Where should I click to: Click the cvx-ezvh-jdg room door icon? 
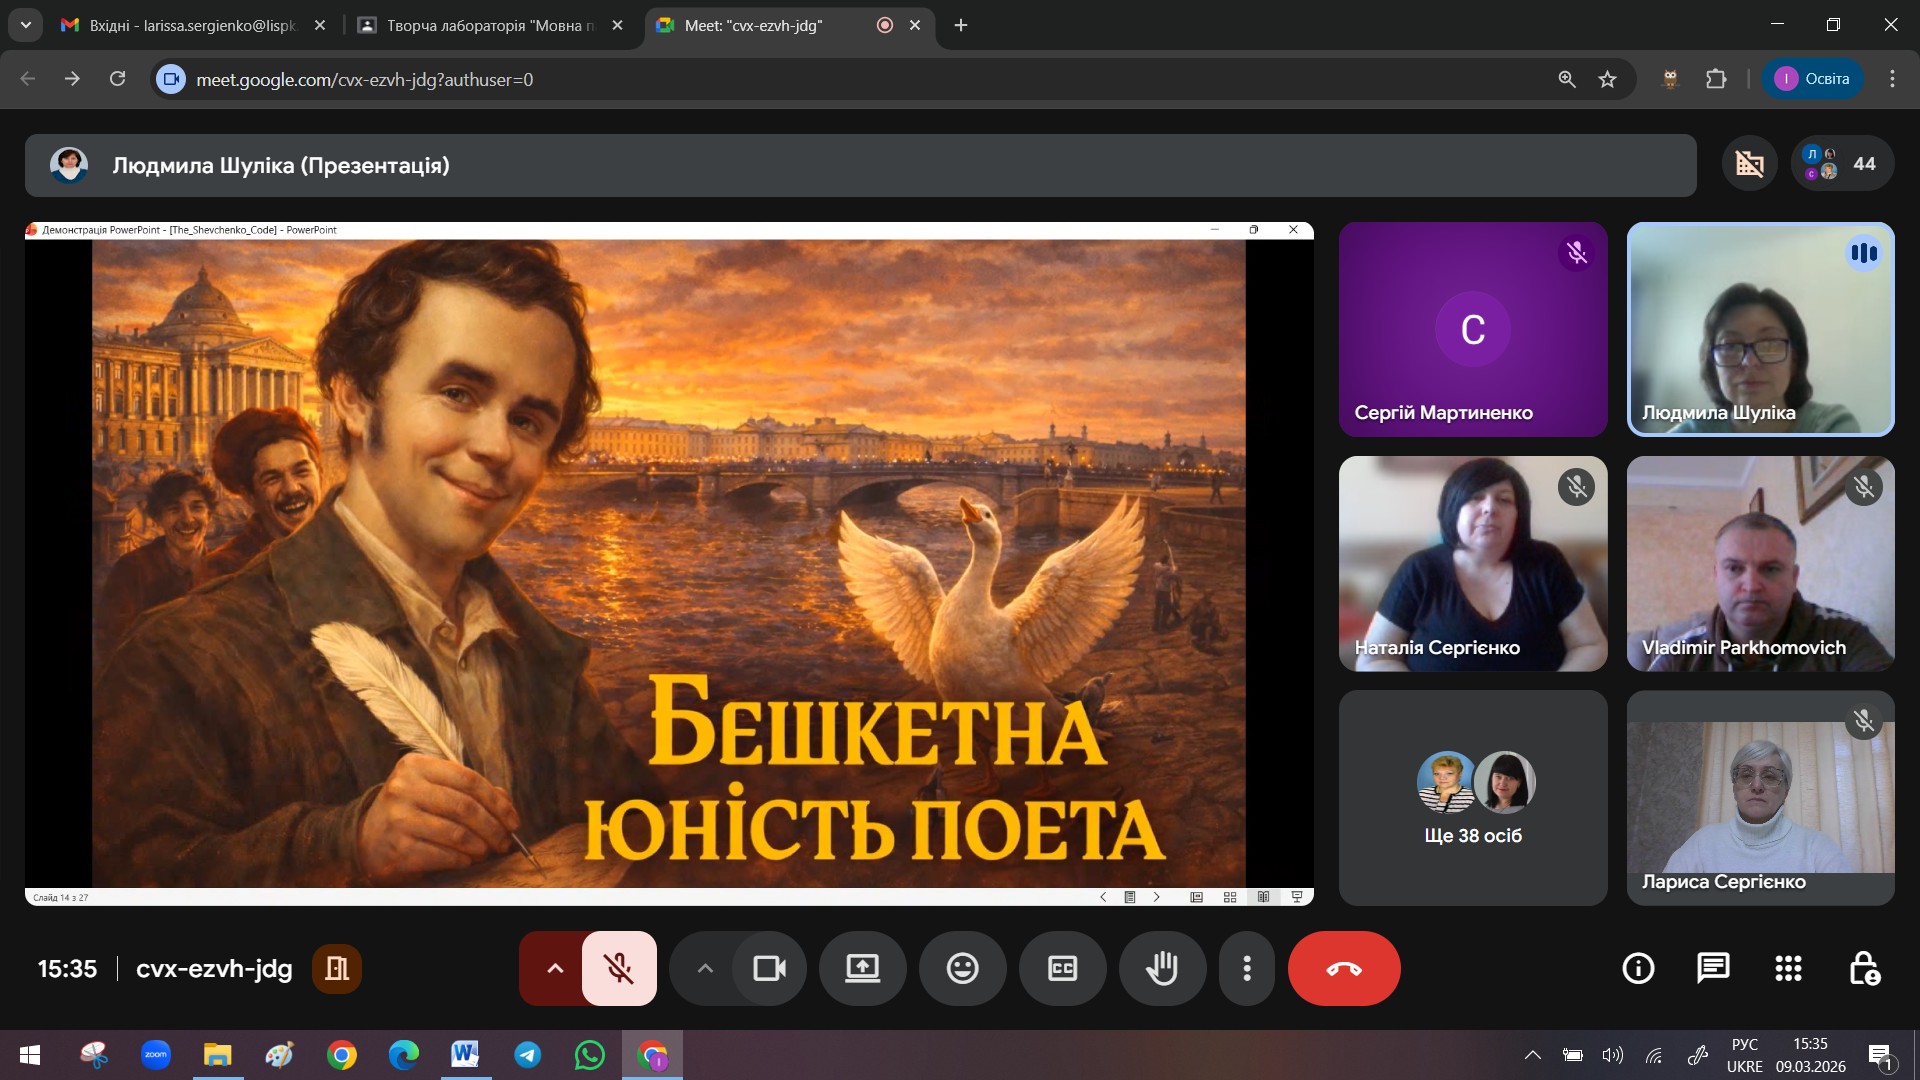[337, 968]
